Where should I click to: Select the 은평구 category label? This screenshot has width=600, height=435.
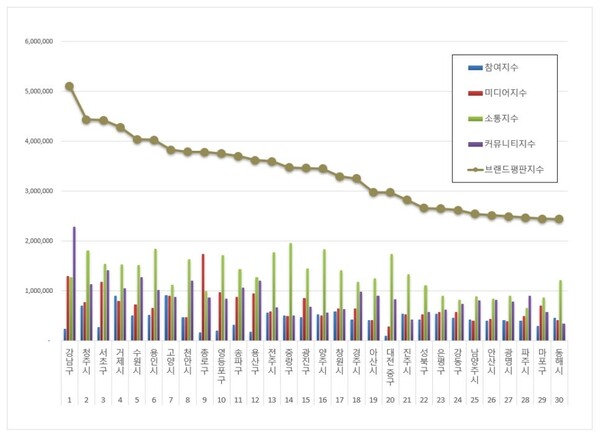[x=441, y=361]
